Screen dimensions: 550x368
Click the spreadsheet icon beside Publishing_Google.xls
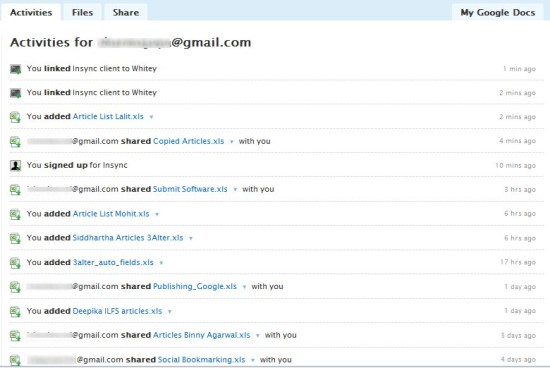click(x=15, y=287)
